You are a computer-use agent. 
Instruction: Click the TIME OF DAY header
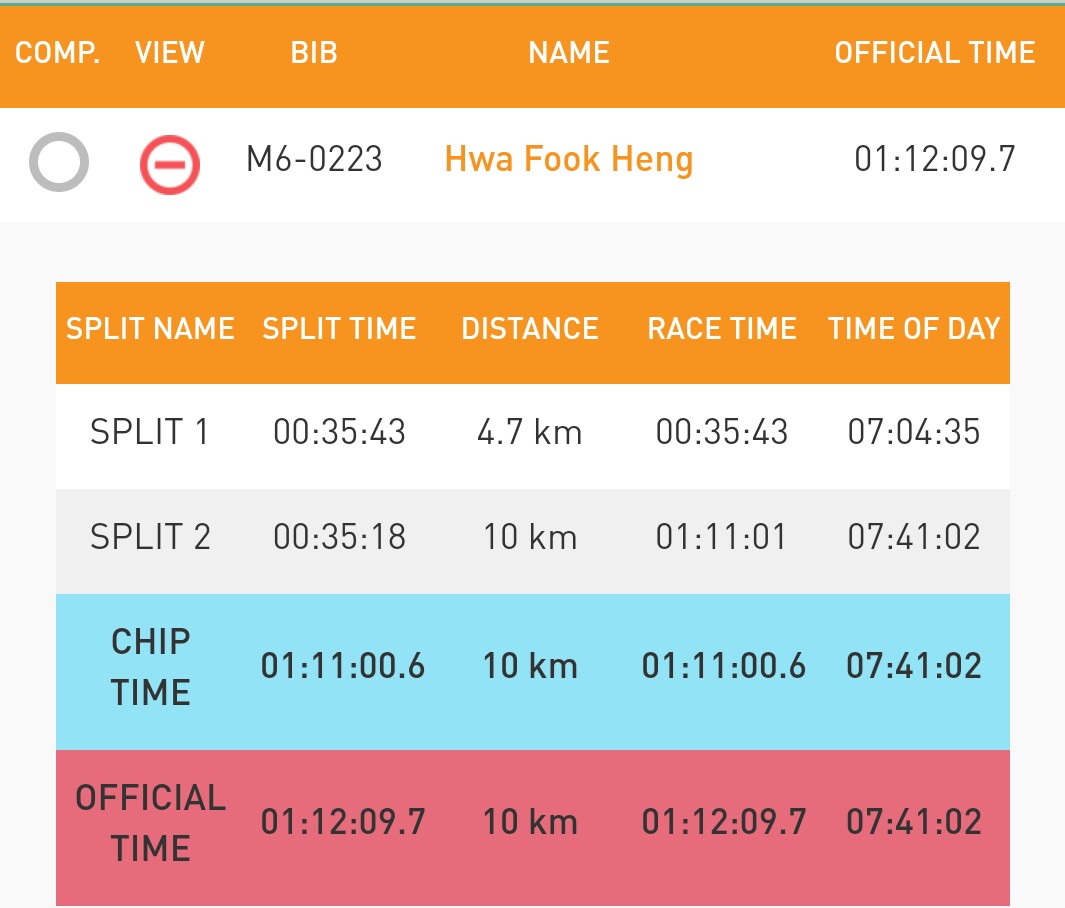914,329
